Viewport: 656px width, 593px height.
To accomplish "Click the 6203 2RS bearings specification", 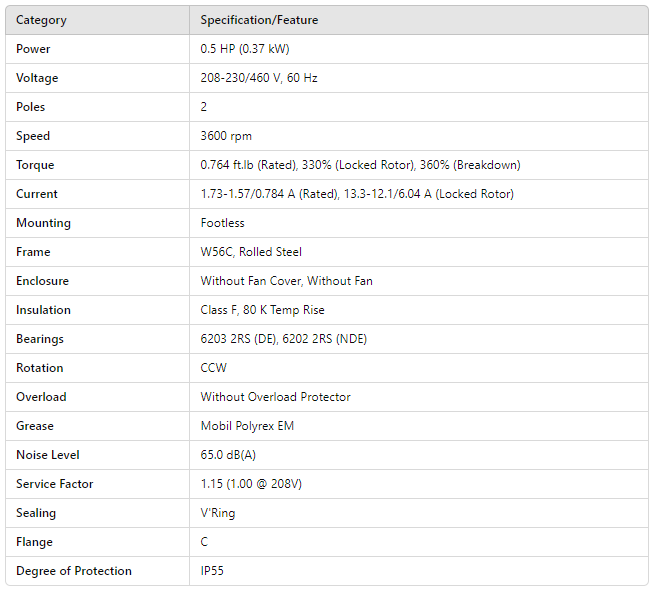I will (283, 339).
